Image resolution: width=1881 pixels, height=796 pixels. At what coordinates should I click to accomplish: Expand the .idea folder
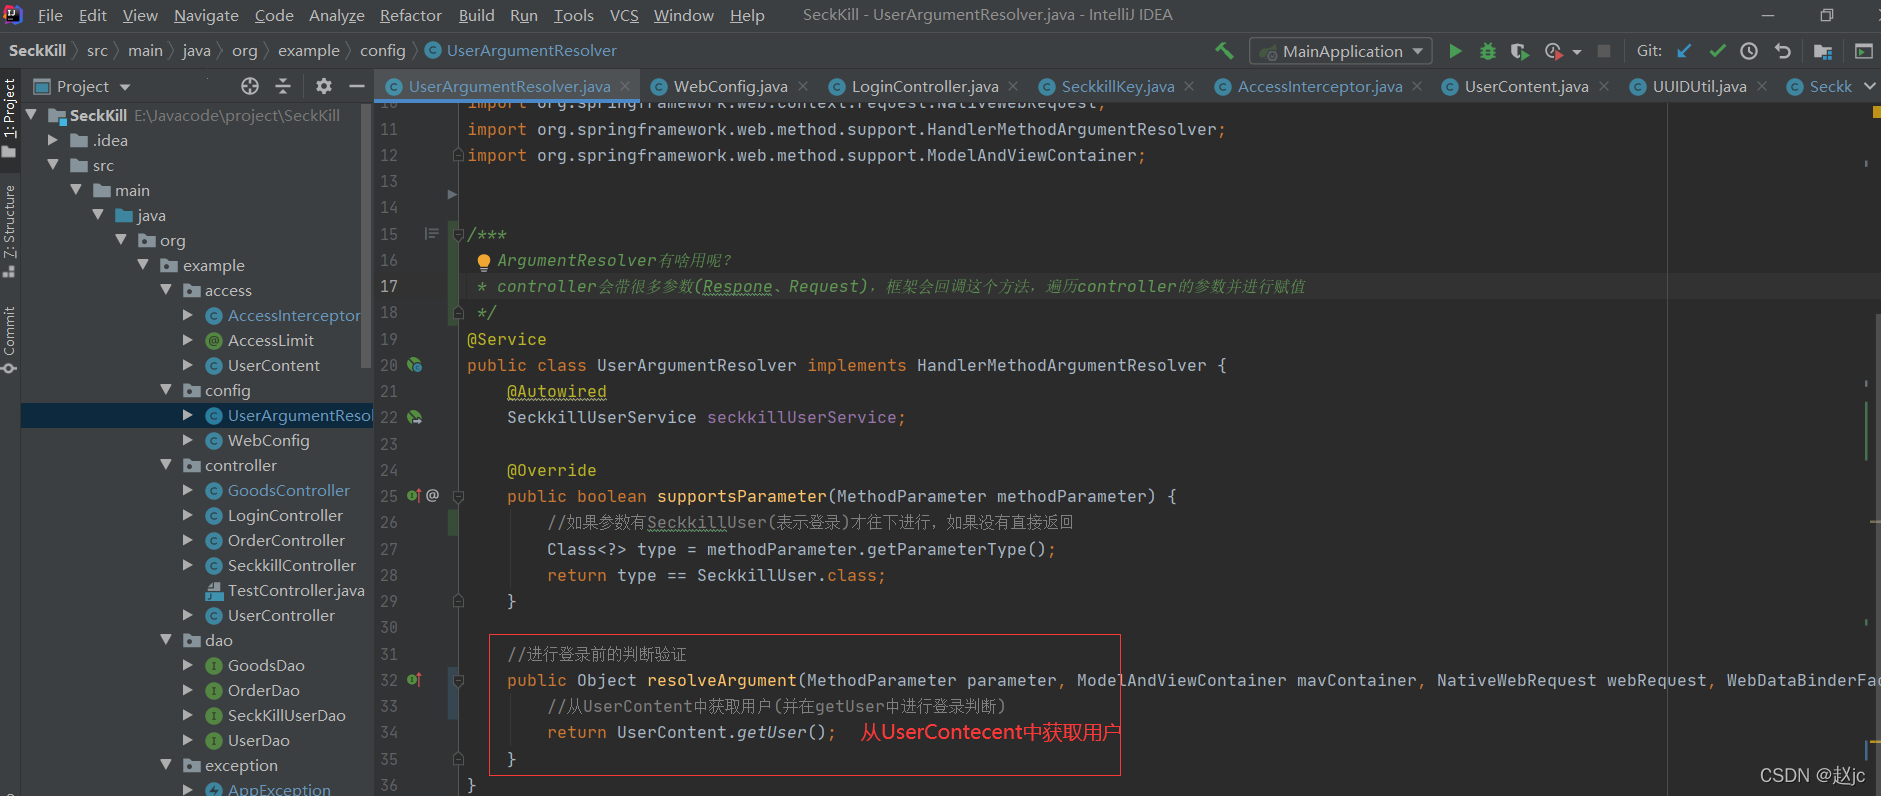click(53, 140)
